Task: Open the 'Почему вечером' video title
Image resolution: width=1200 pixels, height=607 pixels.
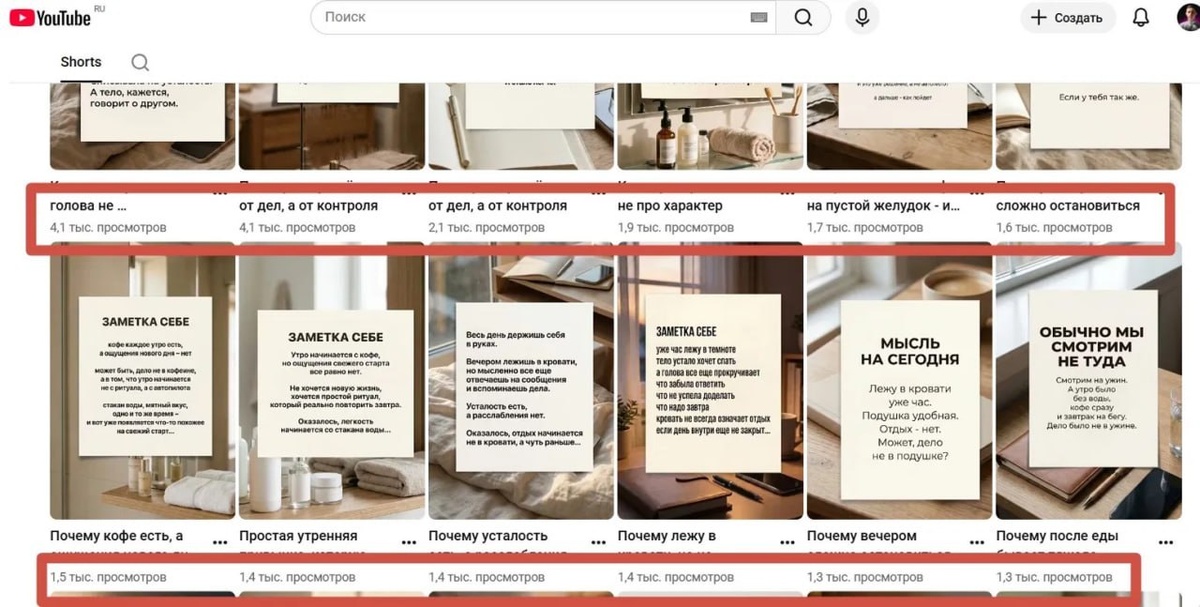Action: pyautogui.click(x=863, y=536)
